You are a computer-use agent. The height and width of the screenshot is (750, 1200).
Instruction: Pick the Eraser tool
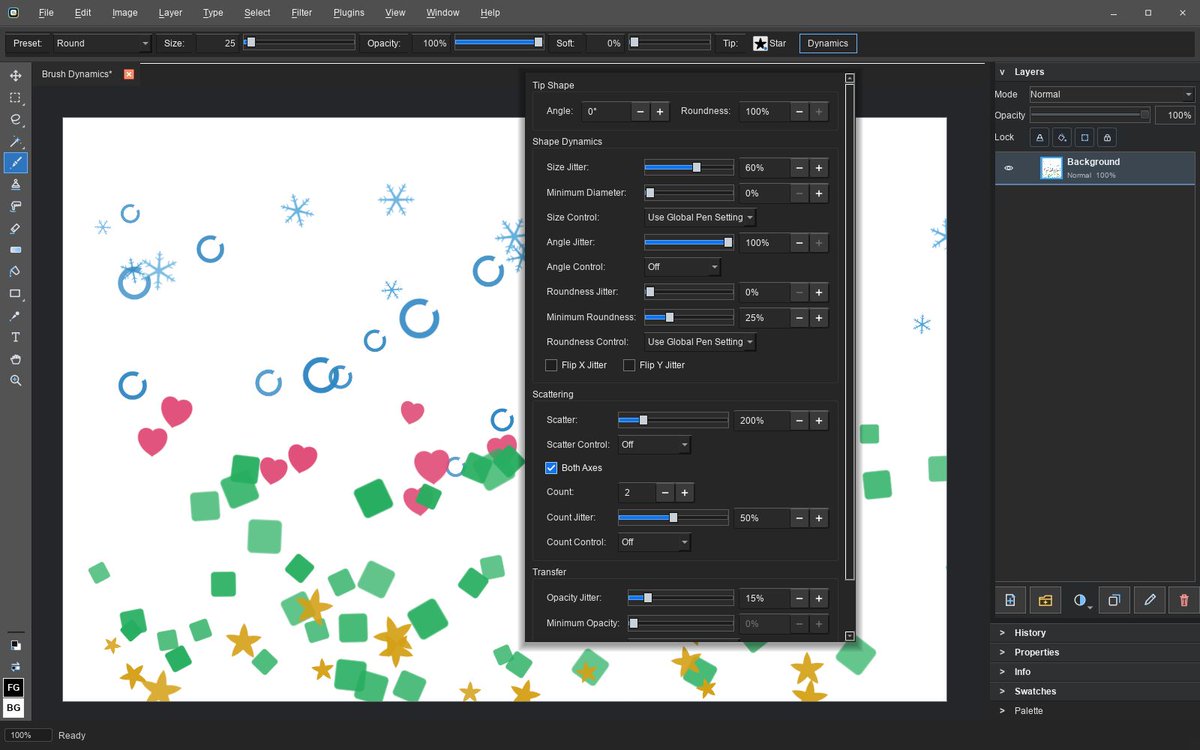click(x=15, y=228)
